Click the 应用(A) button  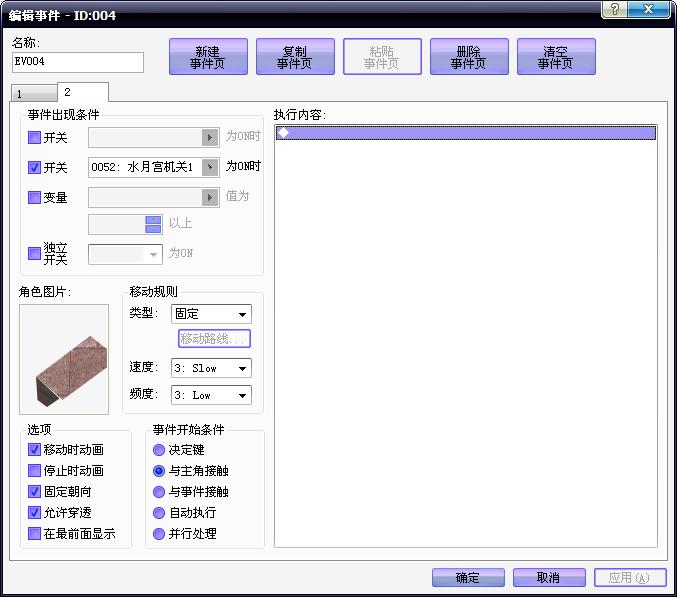(630, 577)
